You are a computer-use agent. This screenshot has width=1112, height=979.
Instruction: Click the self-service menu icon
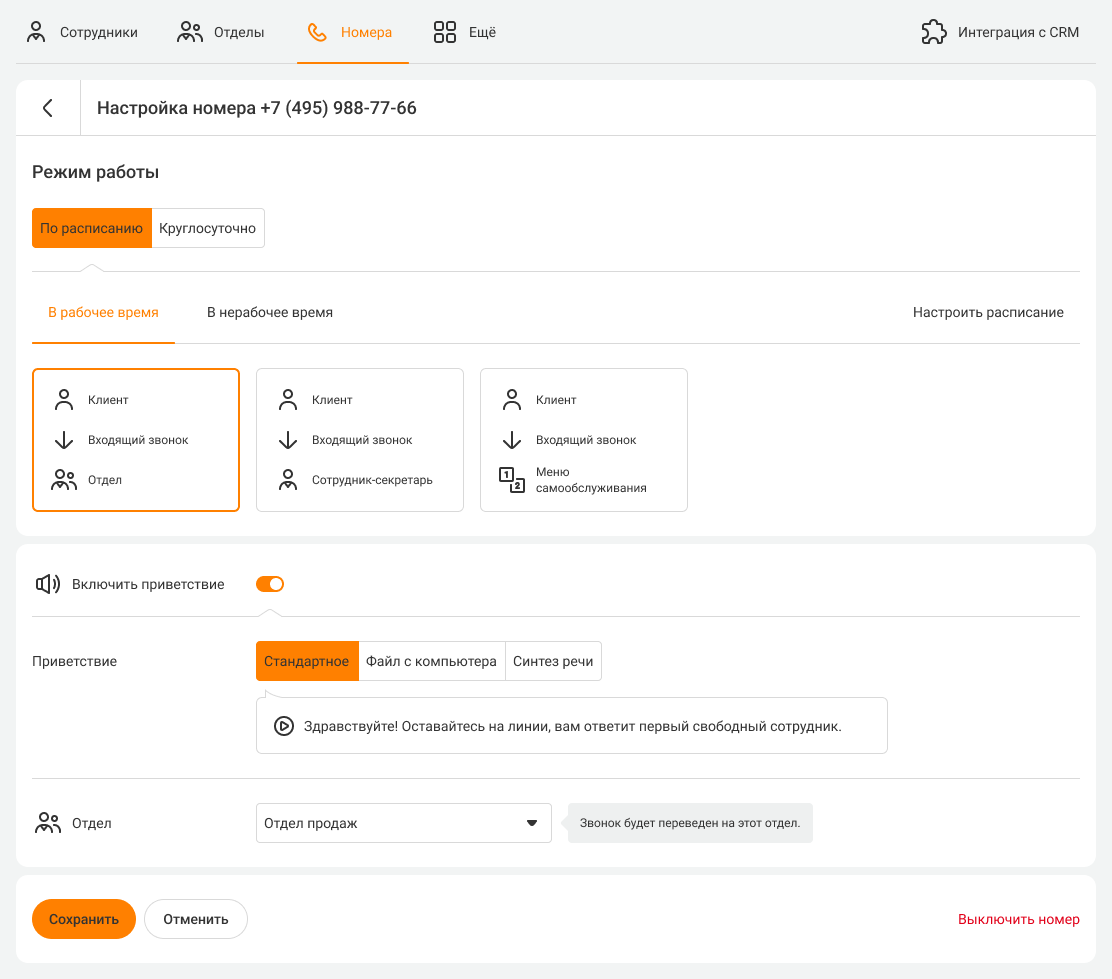click(x=511, y=480)
